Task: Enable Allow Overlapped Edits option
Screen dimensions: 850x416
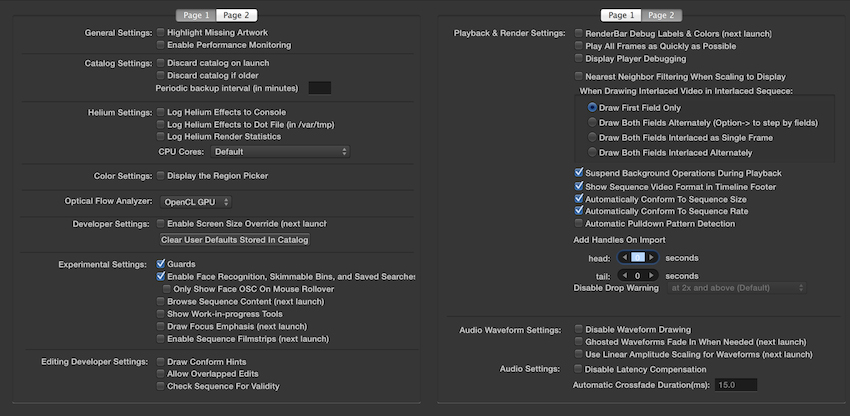Action: pos(161,373)
